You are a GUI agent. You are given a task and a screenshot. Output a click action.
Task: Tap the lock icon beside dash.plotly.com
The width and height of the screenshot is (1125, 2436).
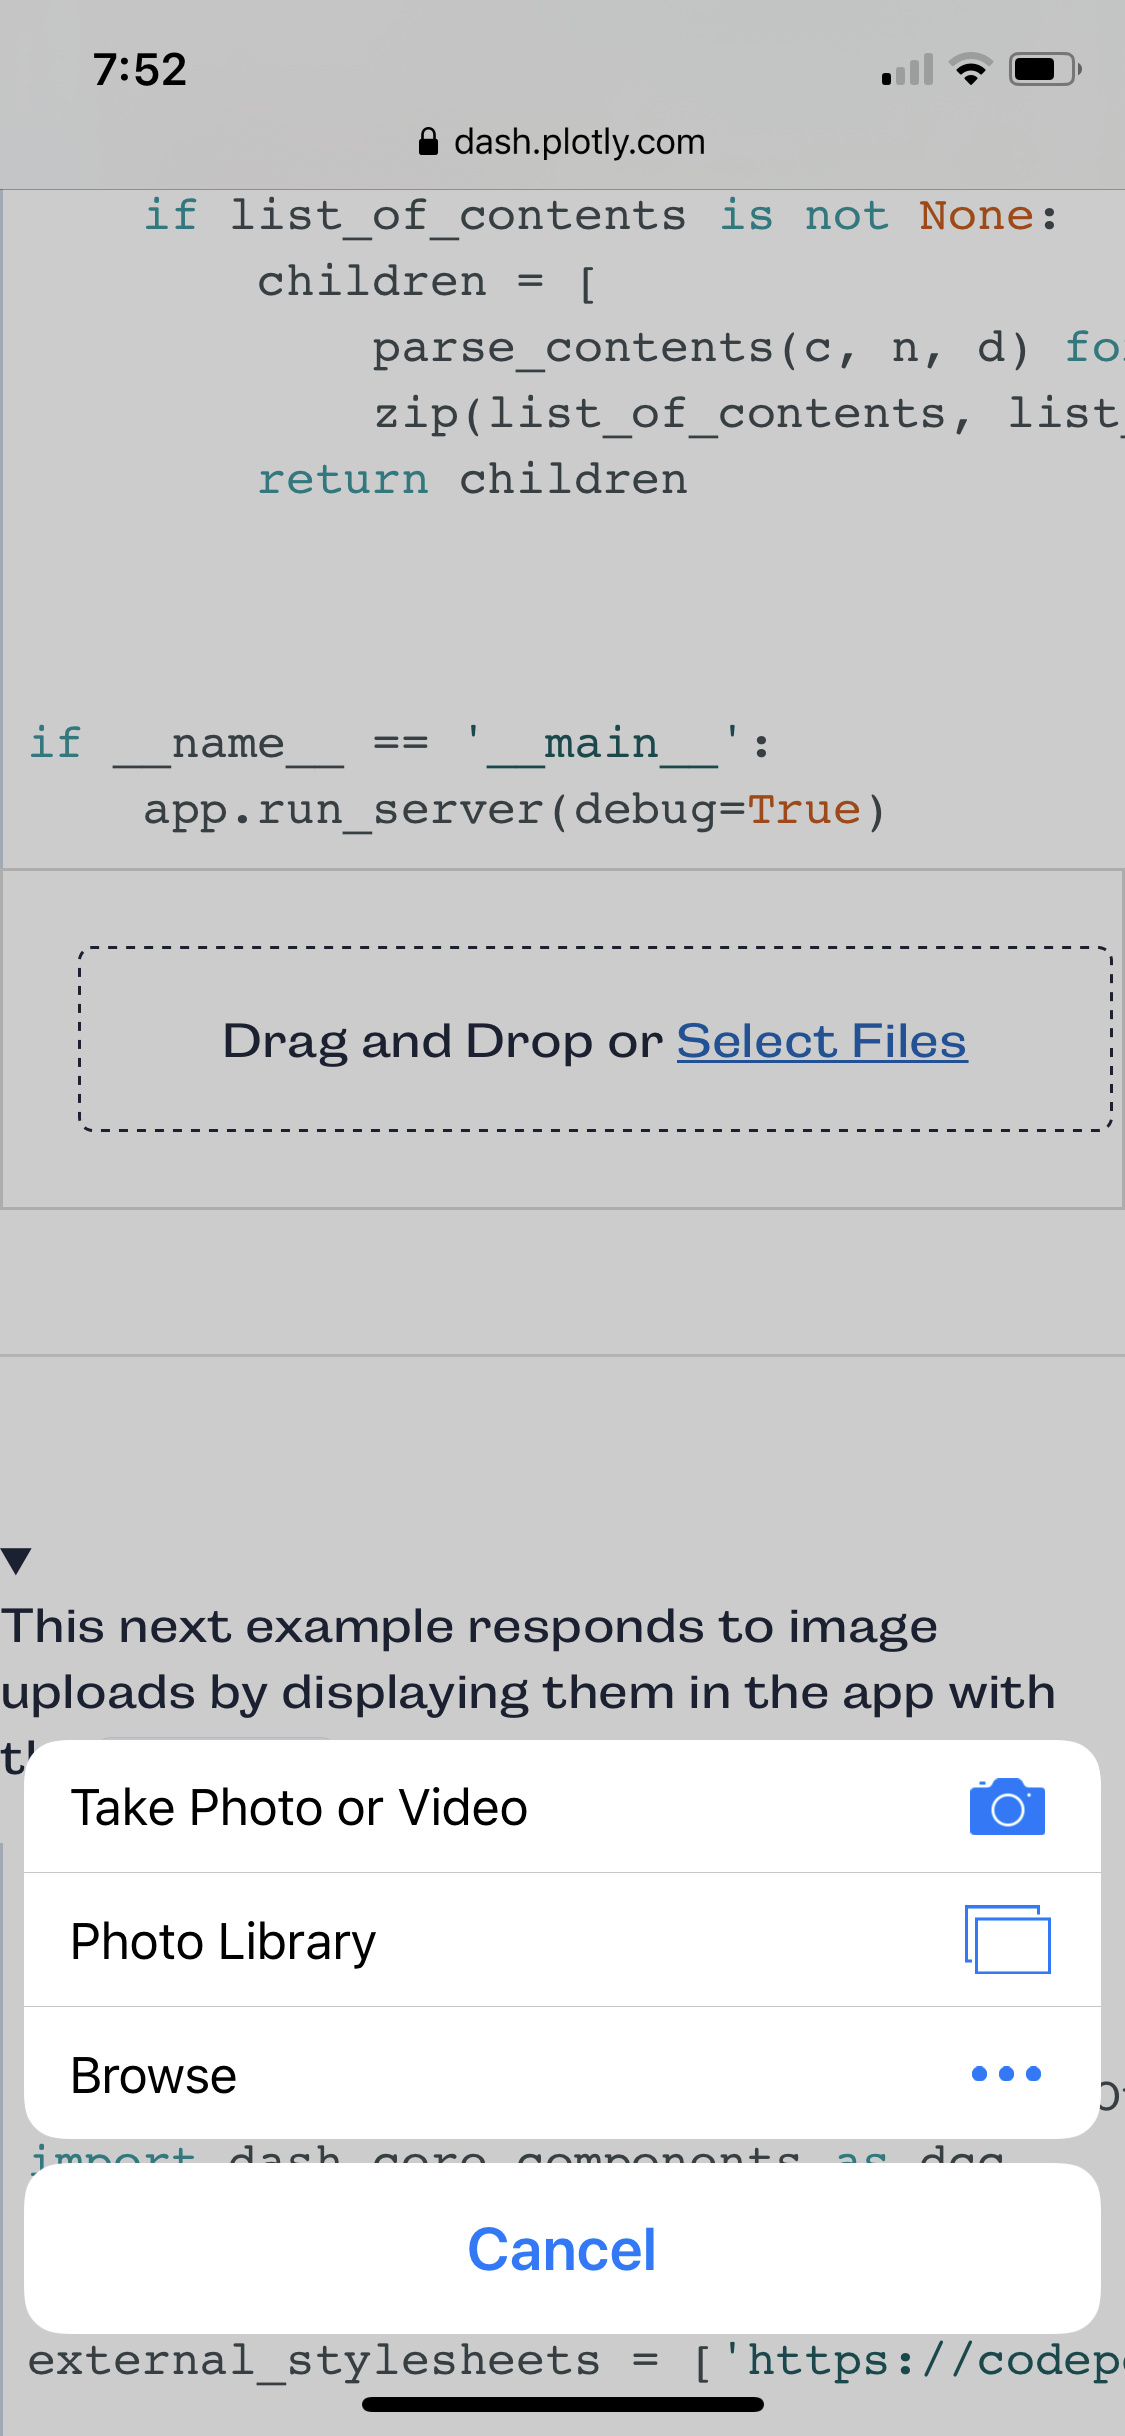pos(428,142)
